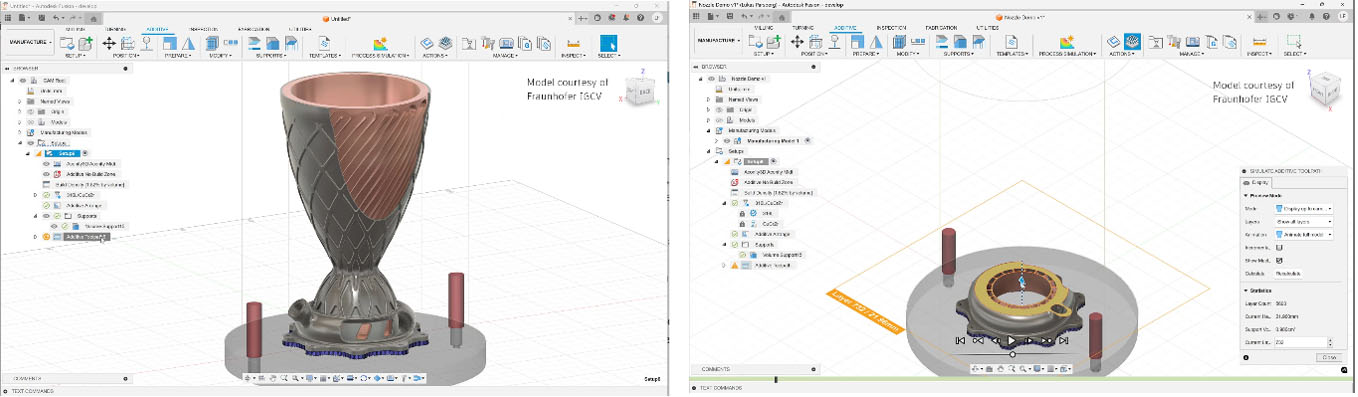Click the Modify lattice icon in left window
Image resolution: width=1358 pixels, height=397 pixels.
tap(212, 43)
